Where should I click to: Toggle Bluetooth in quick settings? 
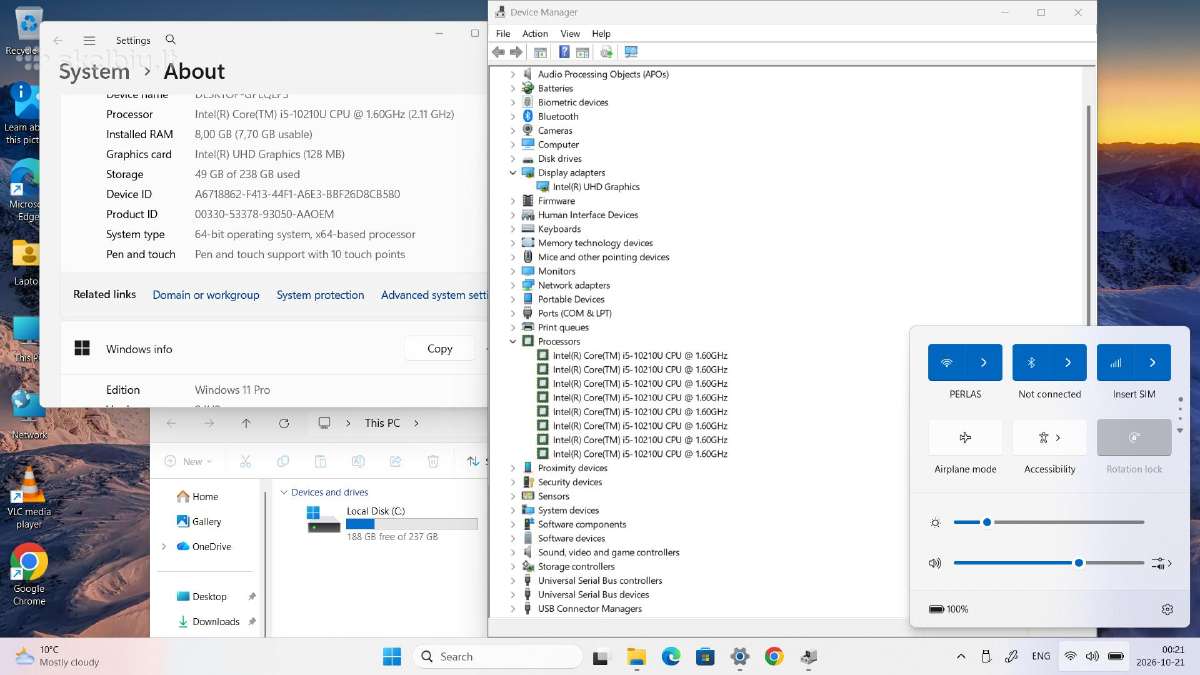[1032, 362]
